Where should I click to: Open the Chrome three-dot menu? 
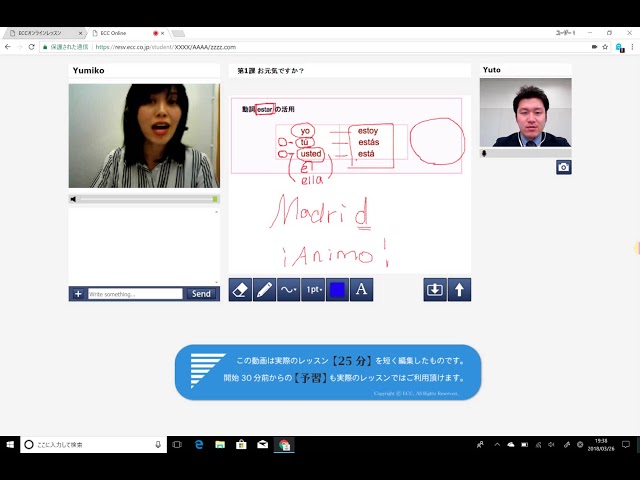(632, 47)
